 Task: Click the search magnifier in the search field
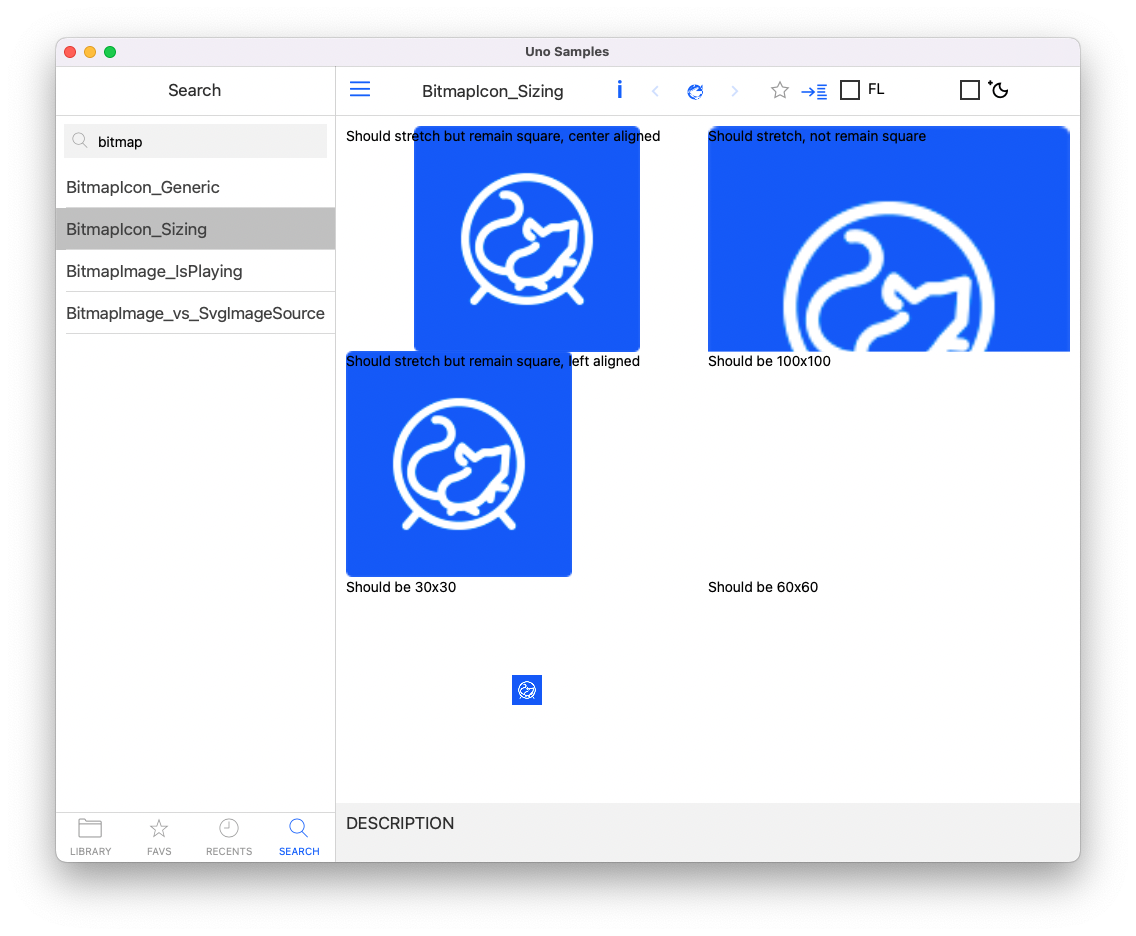(x=80, y=141)
